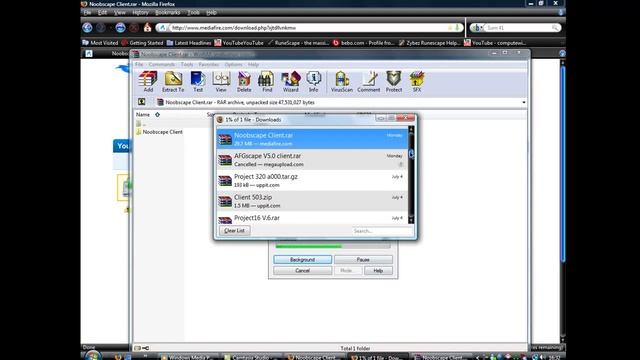The image size is (640, 360).
Task: Open the YouTubeYouTube bookmark
Action: [239, 42]
